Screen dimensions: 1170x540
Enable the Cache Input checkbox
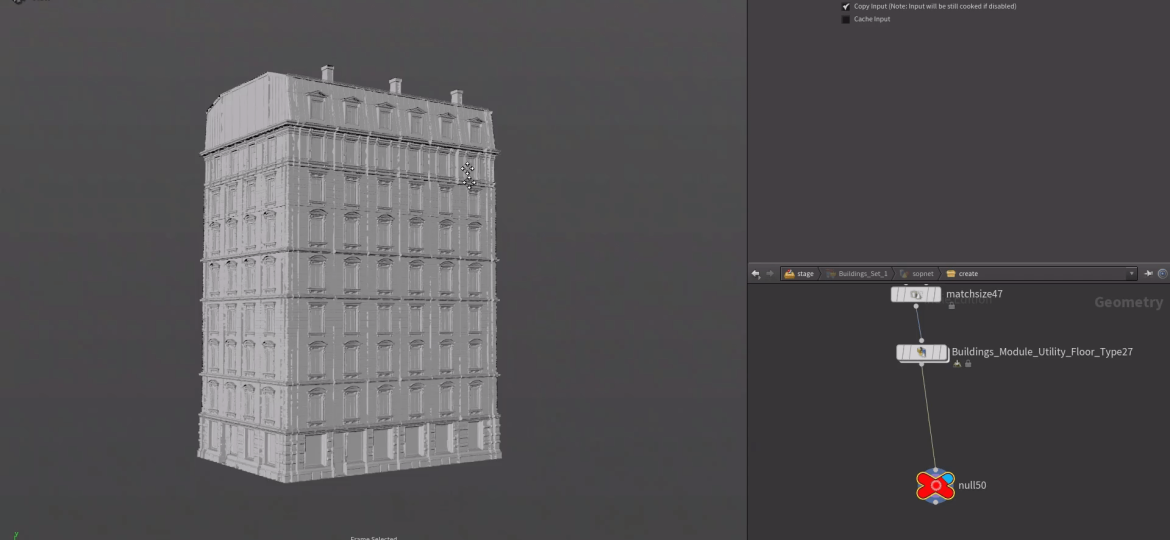[847, 19]
